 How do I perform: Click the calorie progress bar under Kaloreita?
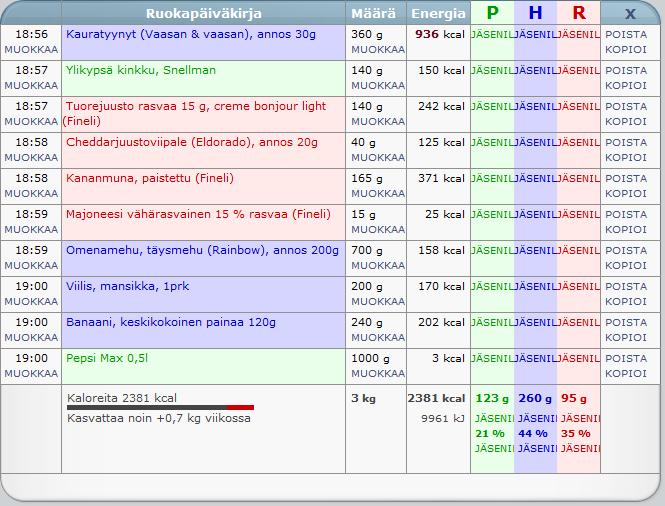(160, 407)
